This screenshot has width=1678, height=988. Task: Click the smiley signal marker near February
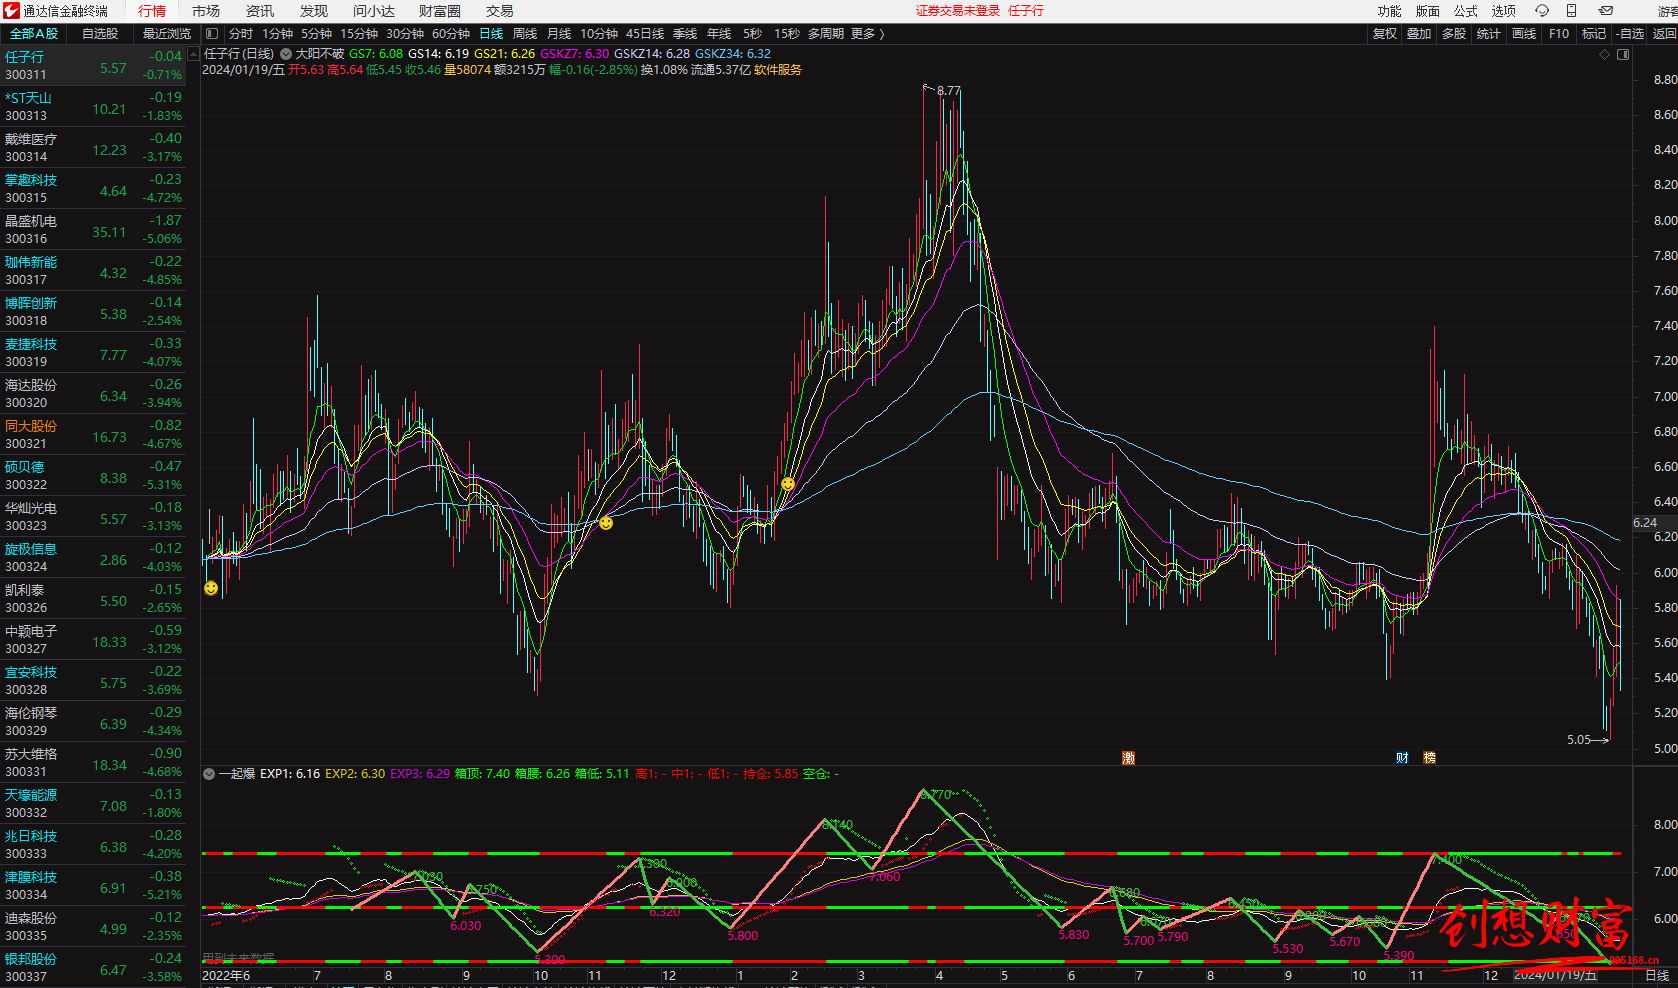[x=788, y=484]
